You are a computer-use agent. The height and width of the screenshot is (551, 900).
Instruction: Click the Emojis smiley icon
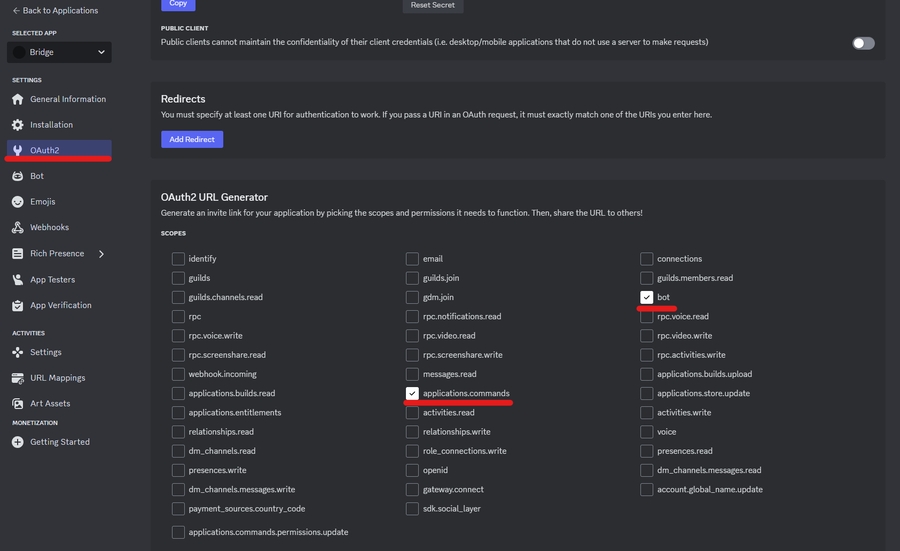coord(17,202)
